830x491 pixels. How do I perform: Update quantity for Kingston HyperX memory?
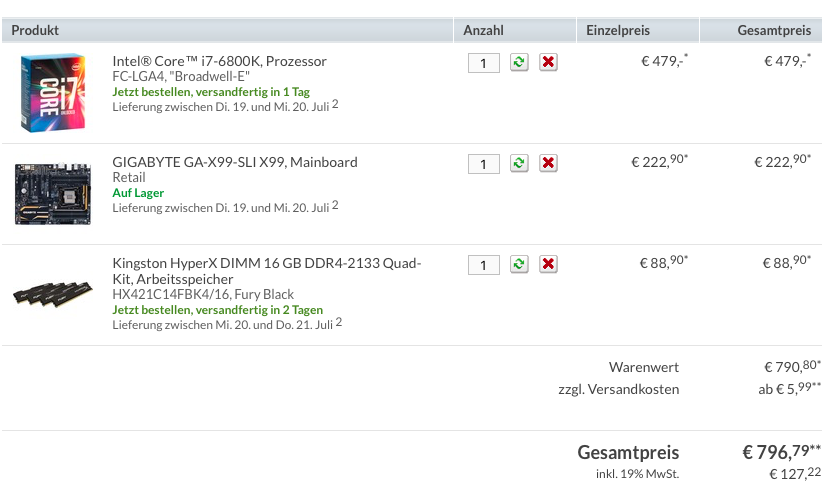click(x=519, y=264)
